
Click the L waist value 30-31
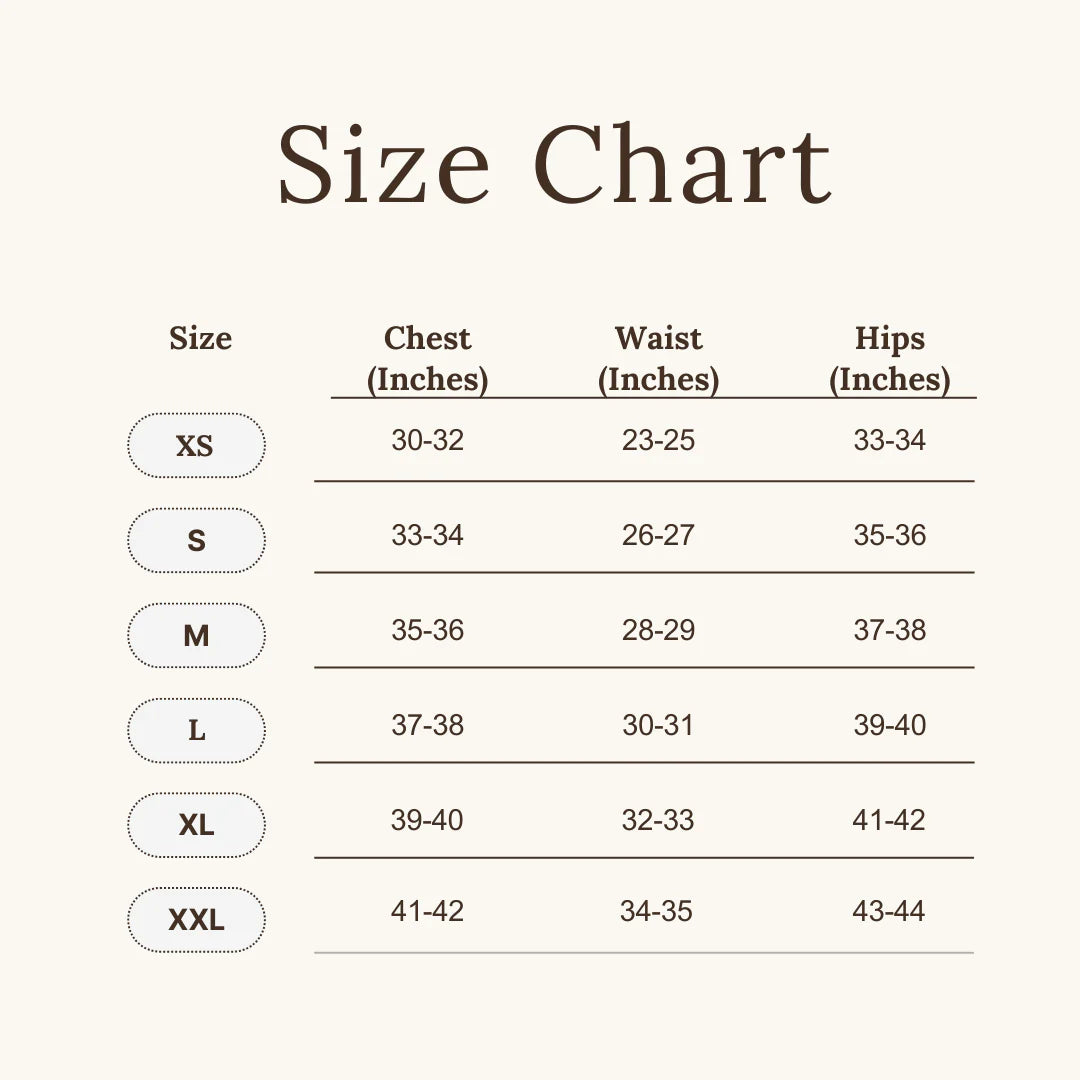tap(658, 725)
